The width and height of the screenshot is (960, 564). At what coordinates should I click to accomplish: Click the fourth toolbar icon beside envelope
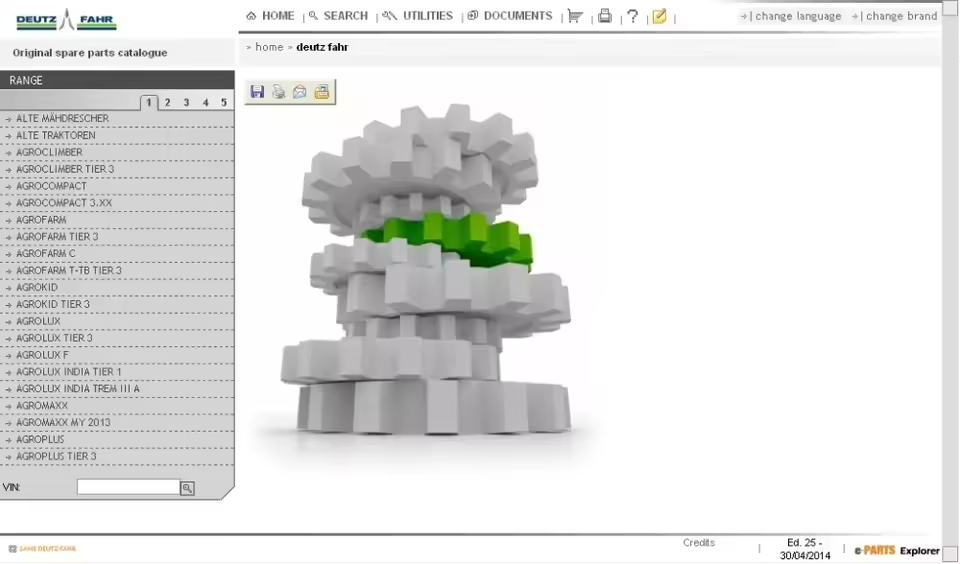pyautogui.click(x=321, y=92)
